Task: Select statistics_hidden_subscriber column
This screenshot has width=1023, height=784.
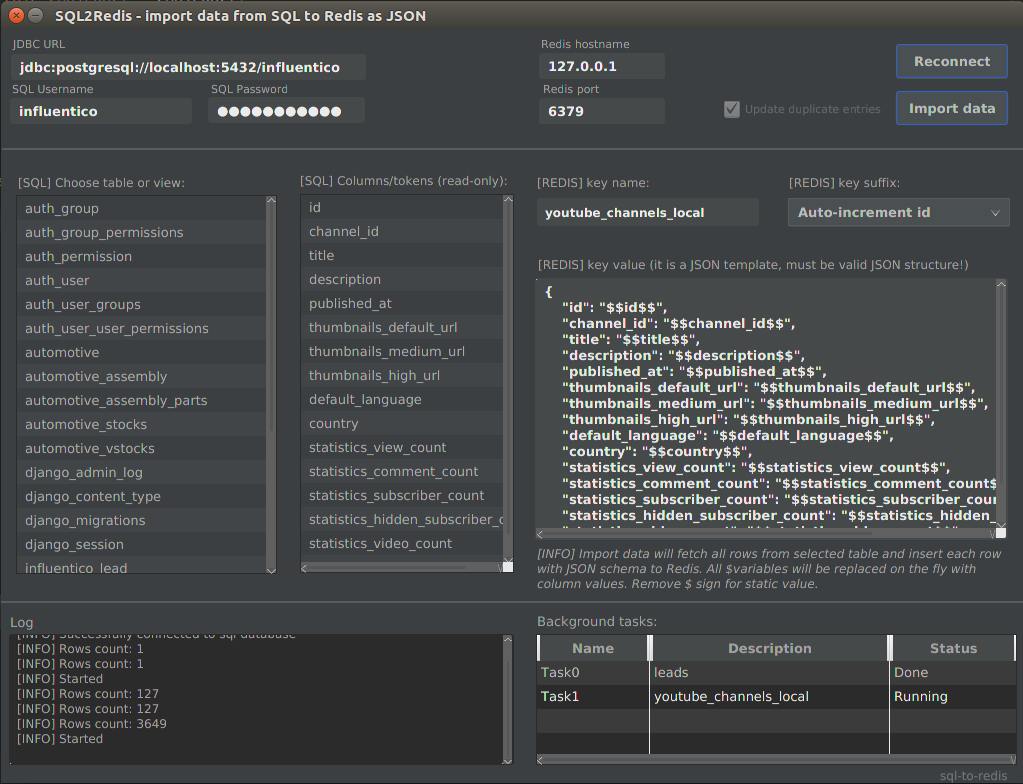Action: coord(402,520)
